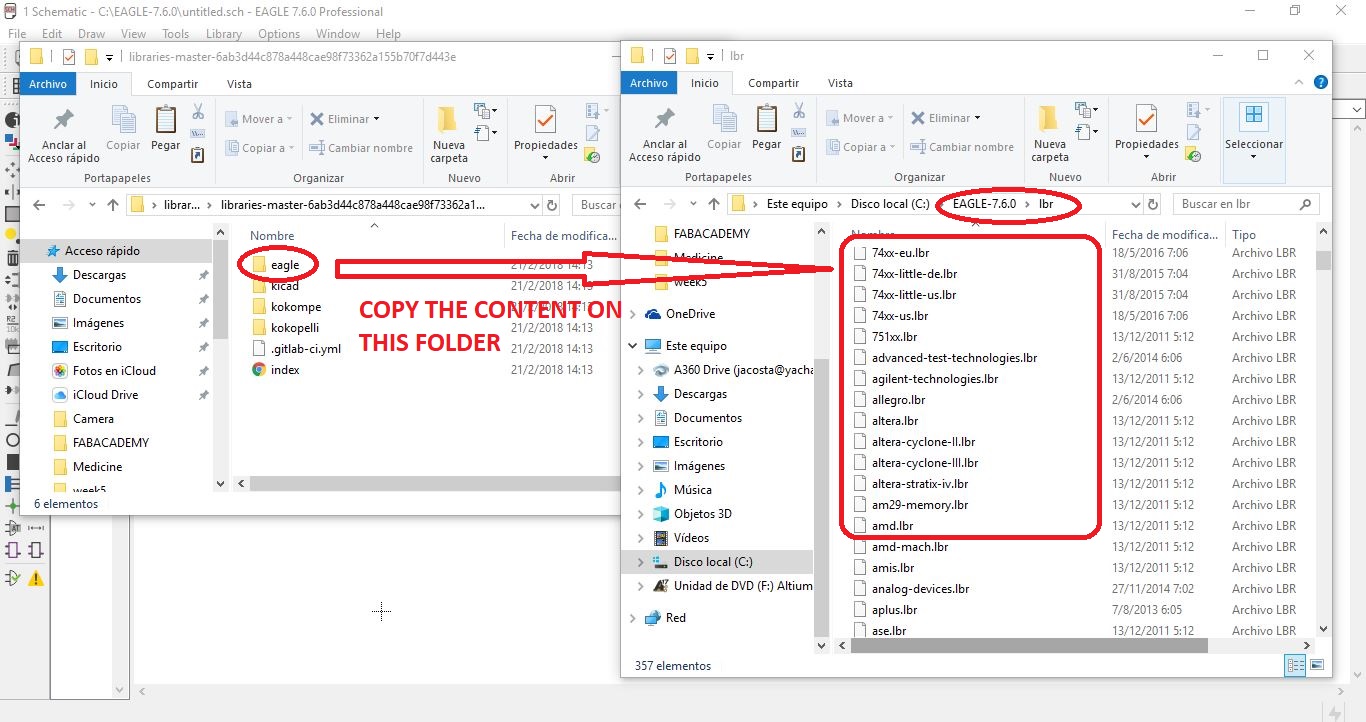The image size is (1366, 722).
Task: Open lbr address bar history dropdown
Action: [1135, 204]
